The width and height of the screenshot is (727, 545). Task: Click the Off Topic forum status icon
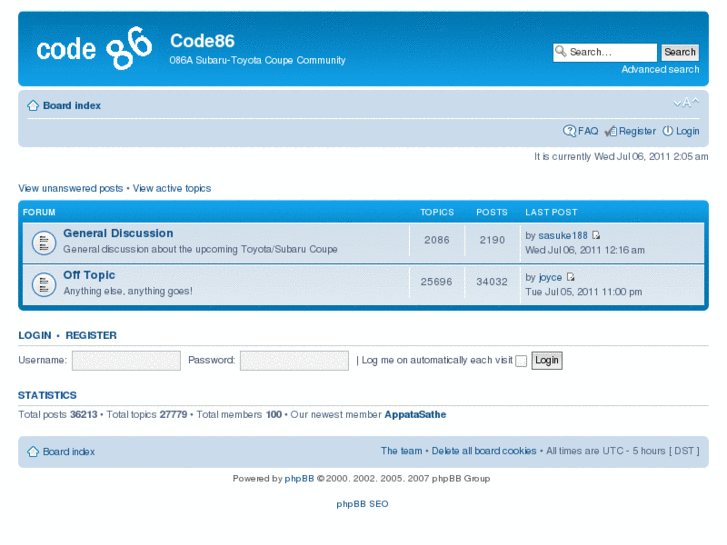tap(44, 284)
